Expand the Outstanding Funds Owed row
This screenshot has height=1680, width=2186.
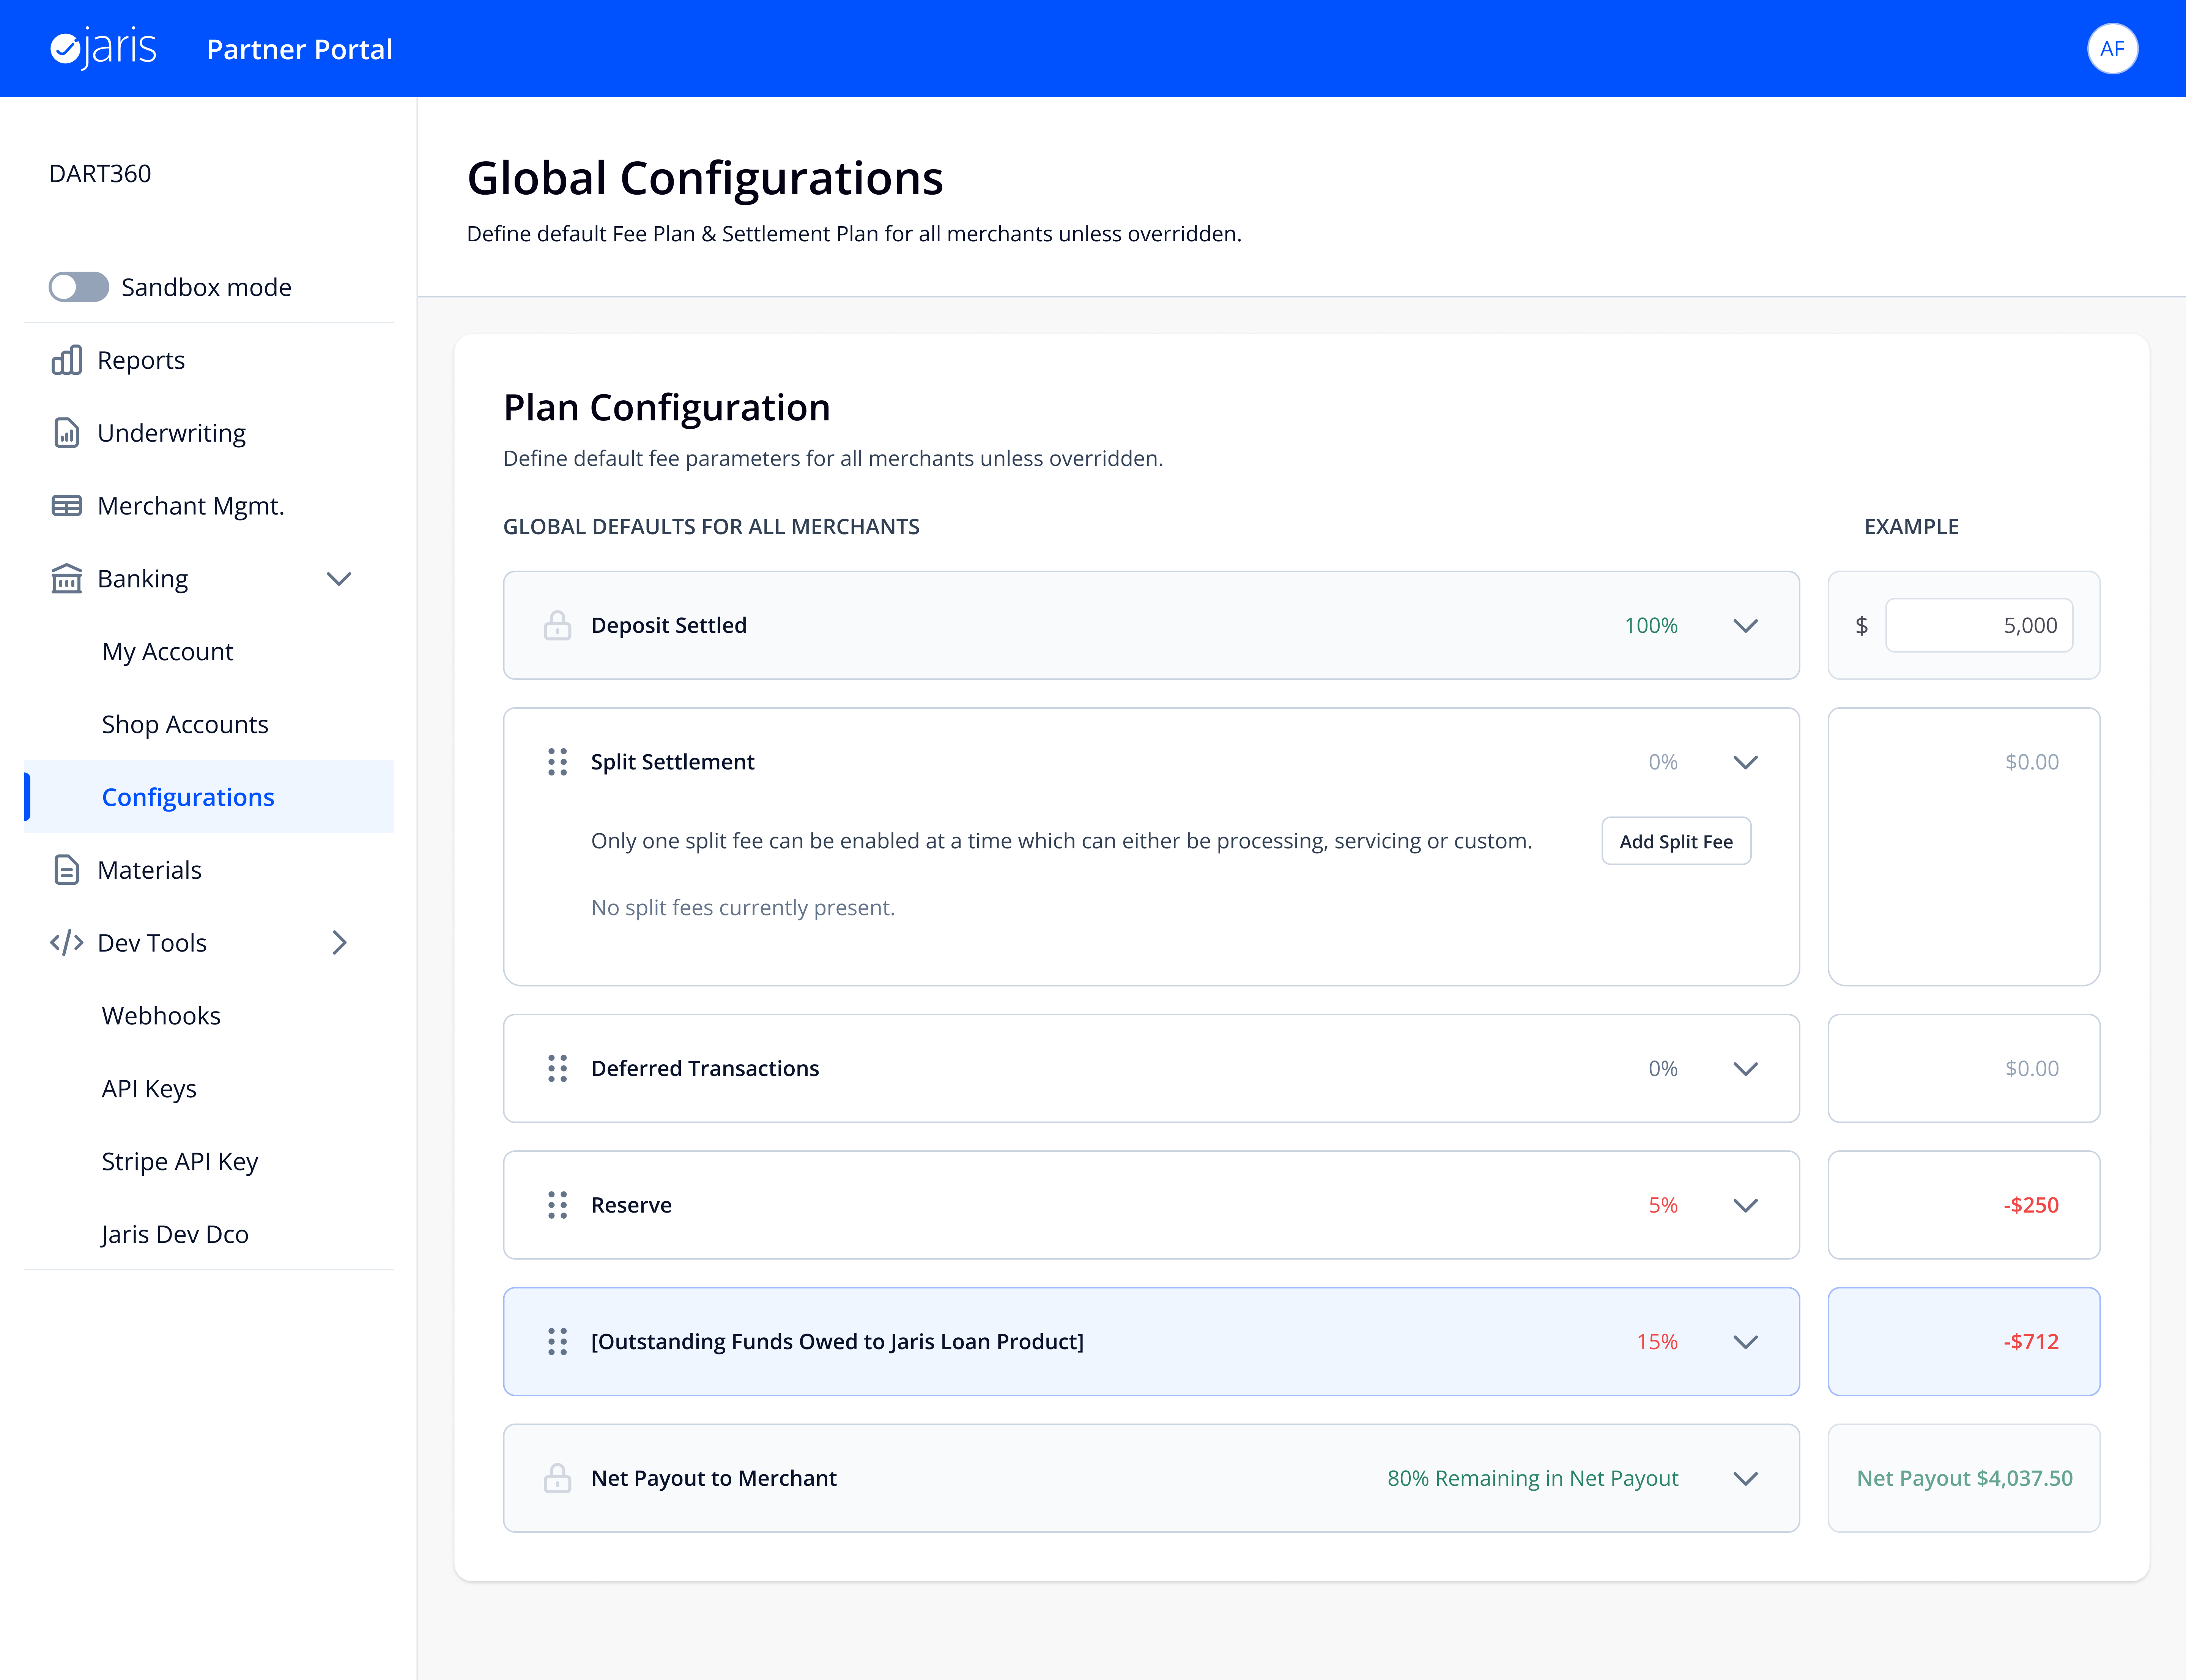(1745, 1342)
